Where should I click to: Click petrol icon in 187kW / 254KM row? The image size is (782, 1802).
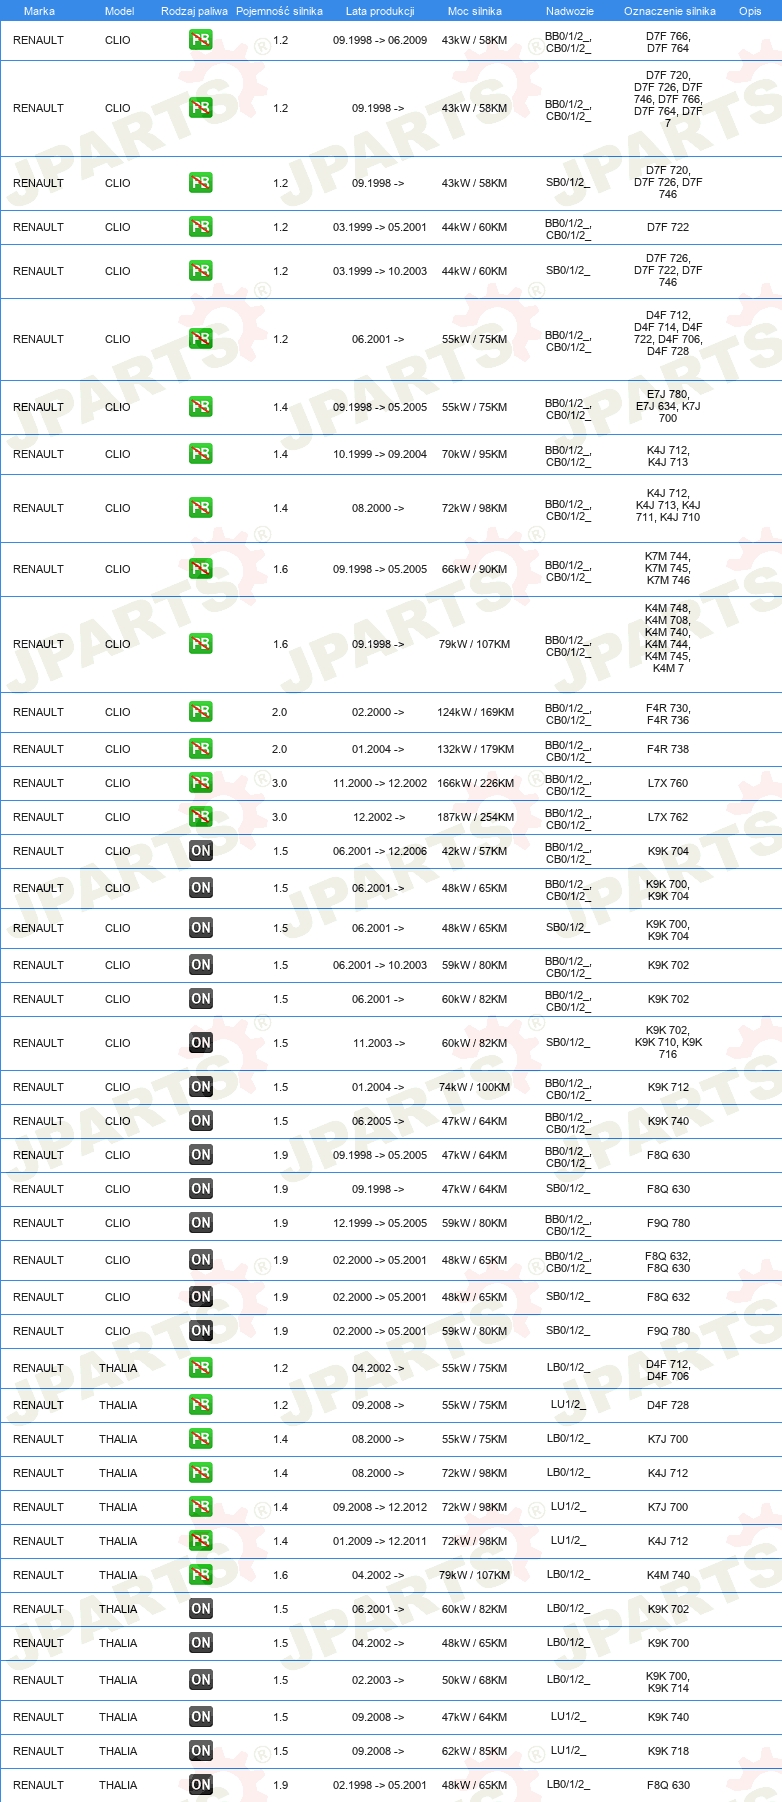pyautogui.click(x=201, y=817)
